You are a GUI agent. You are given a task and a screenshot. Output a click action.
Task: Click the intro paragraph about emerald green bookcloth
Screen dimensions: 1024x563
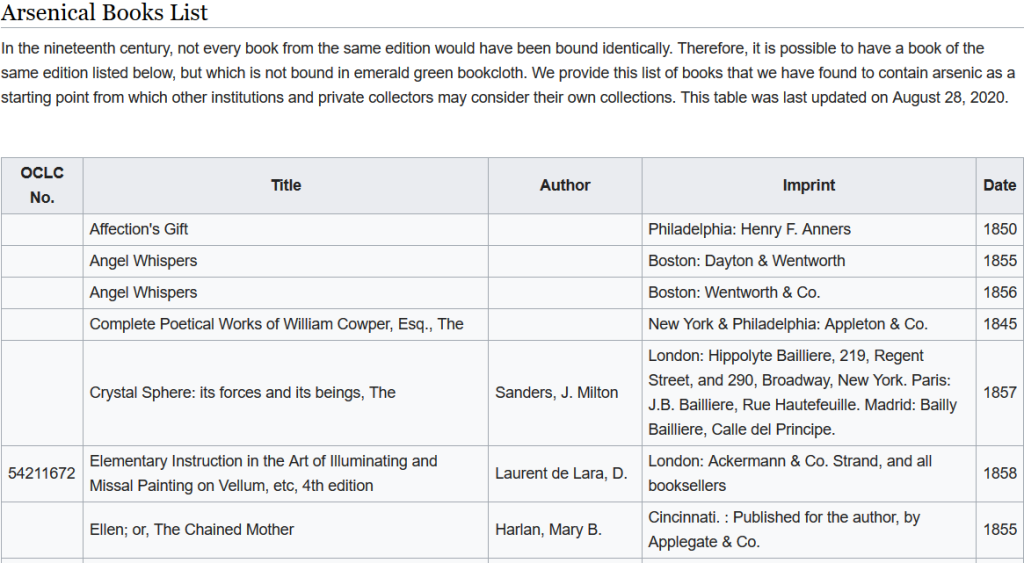(x=508, y=73)
